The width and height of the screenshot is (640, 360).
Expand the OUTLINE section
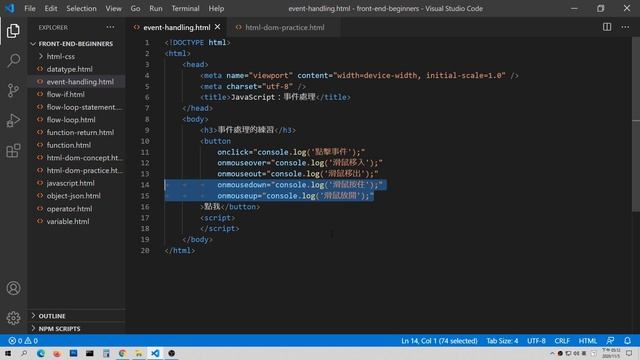51,316
